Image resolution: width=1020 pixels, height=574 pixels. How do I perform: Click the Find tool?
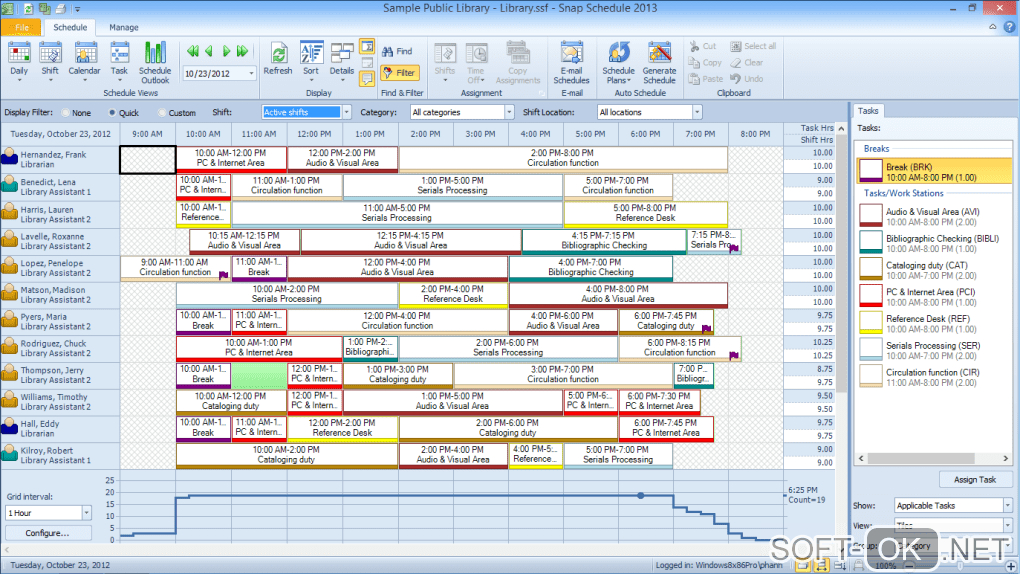coord(398,51)
